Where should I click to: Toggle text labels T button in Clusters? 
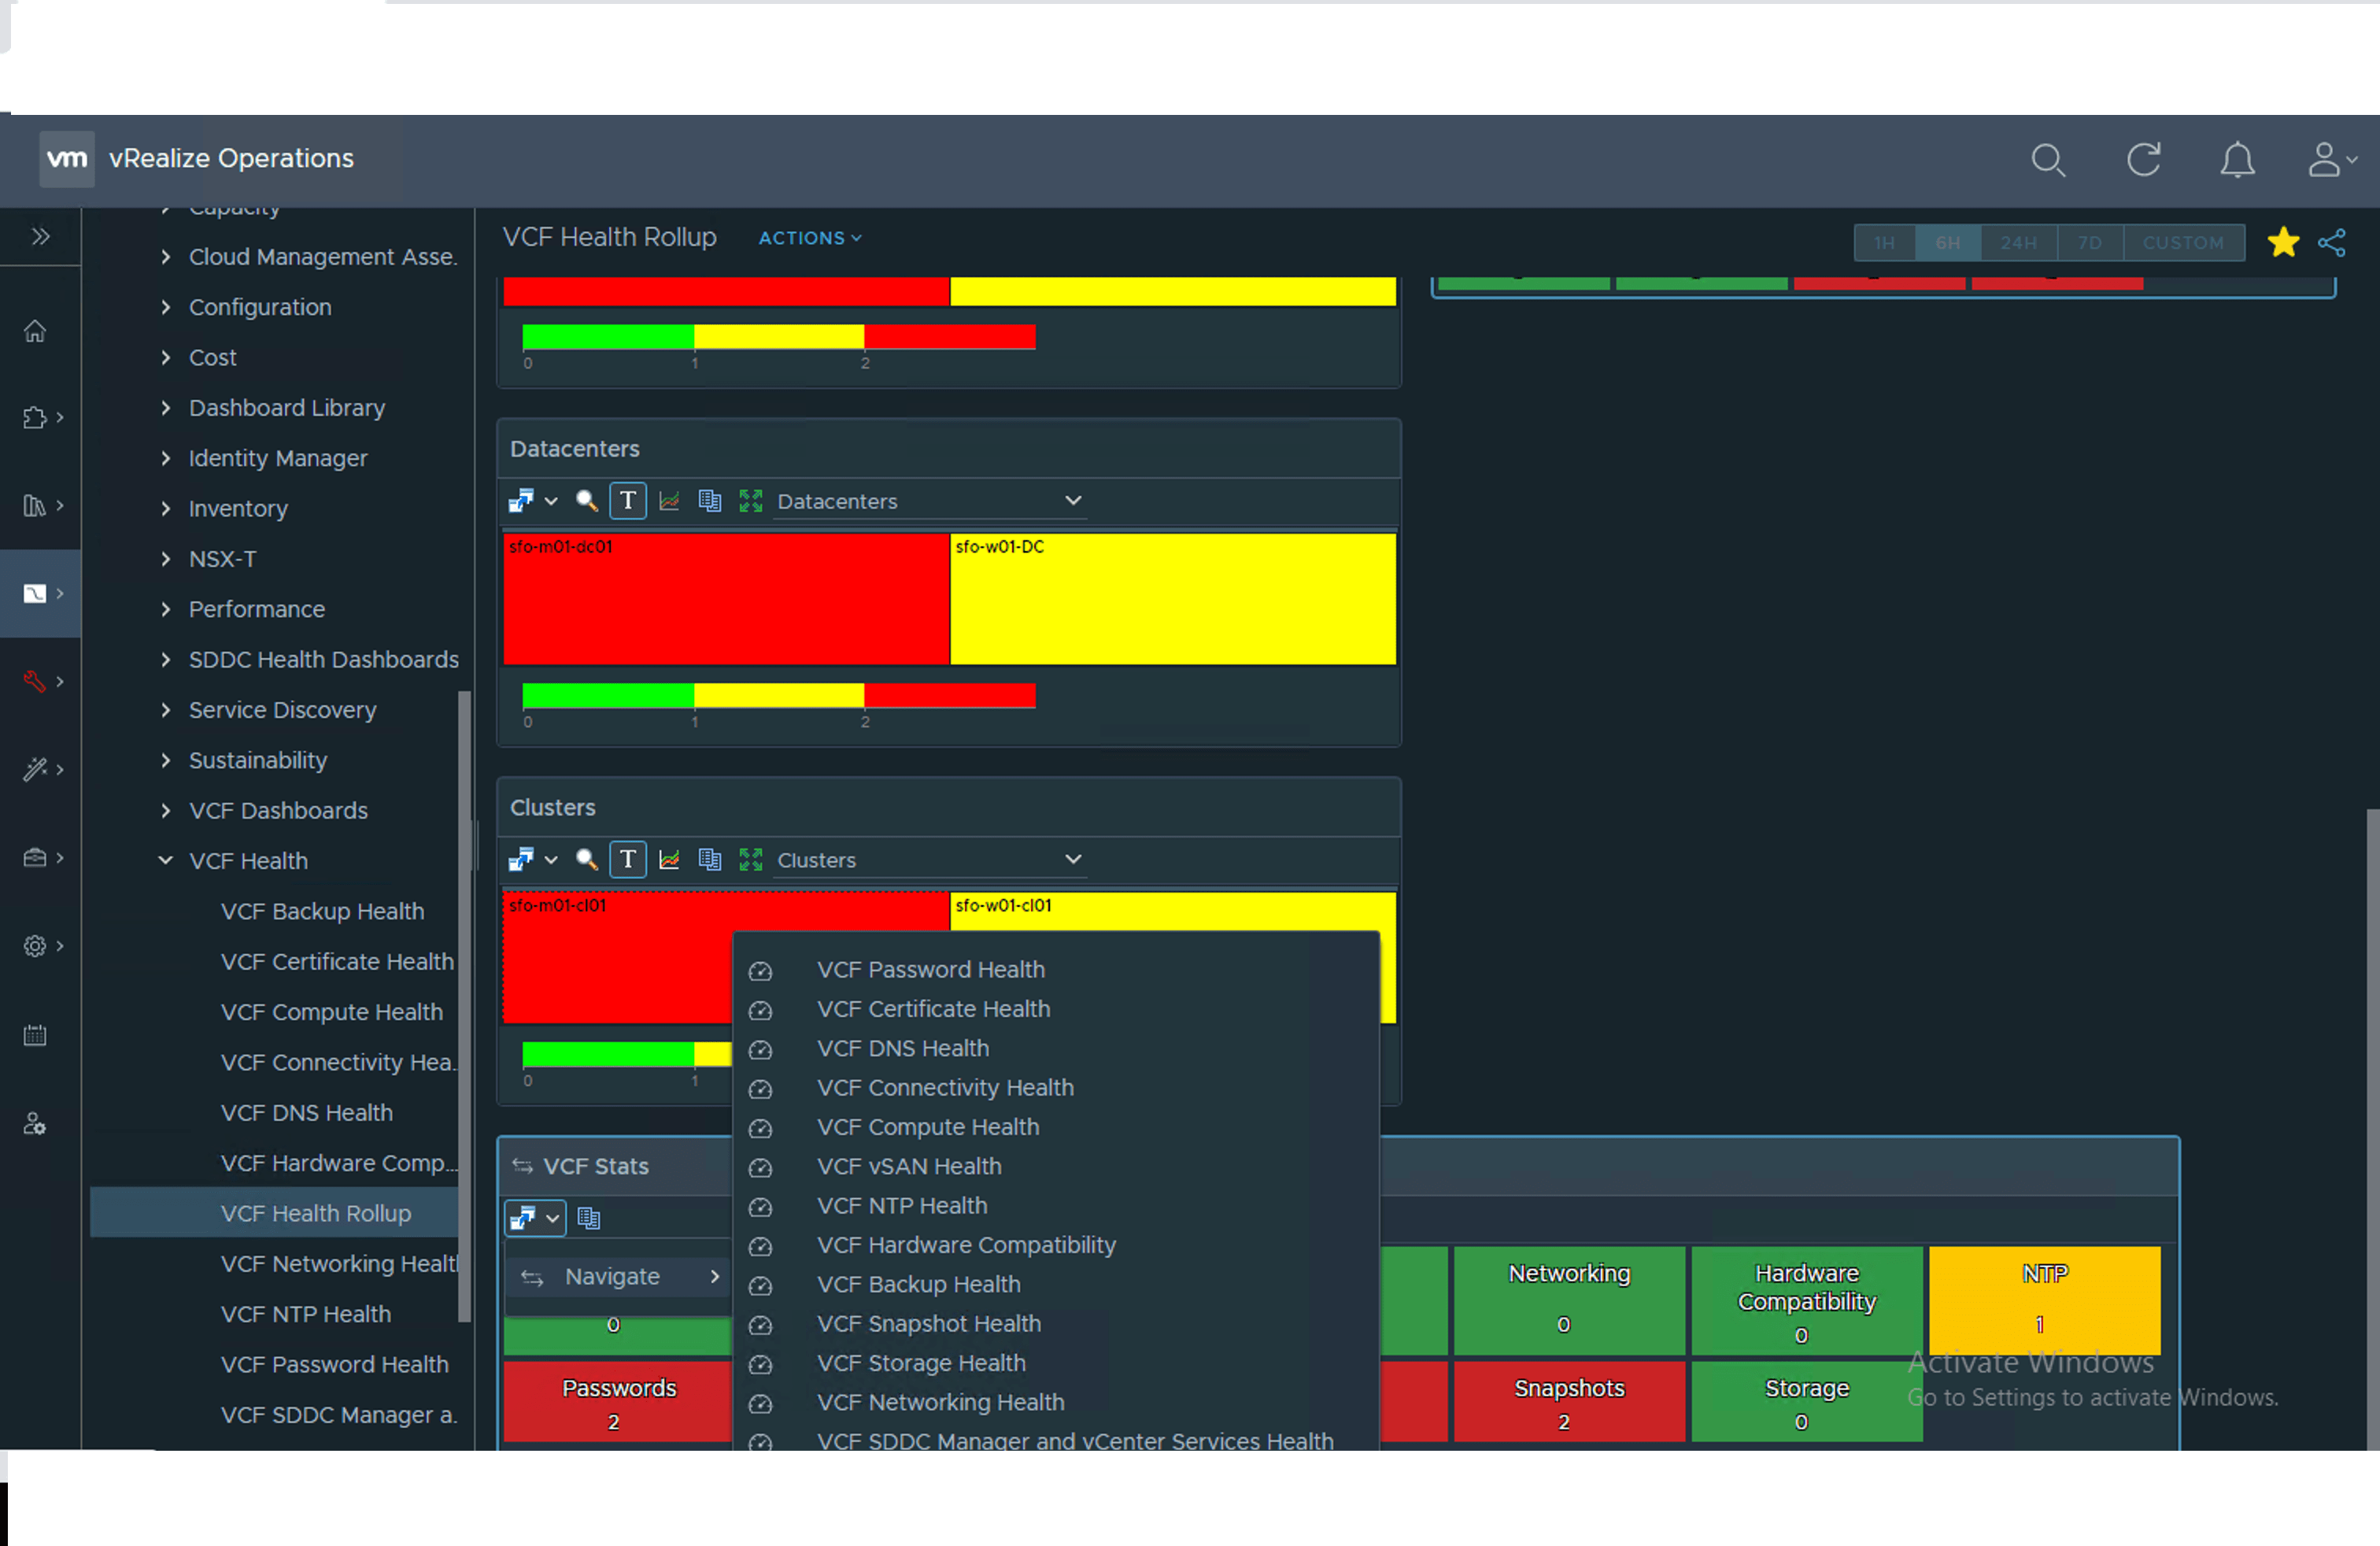[x=628, y=859]
